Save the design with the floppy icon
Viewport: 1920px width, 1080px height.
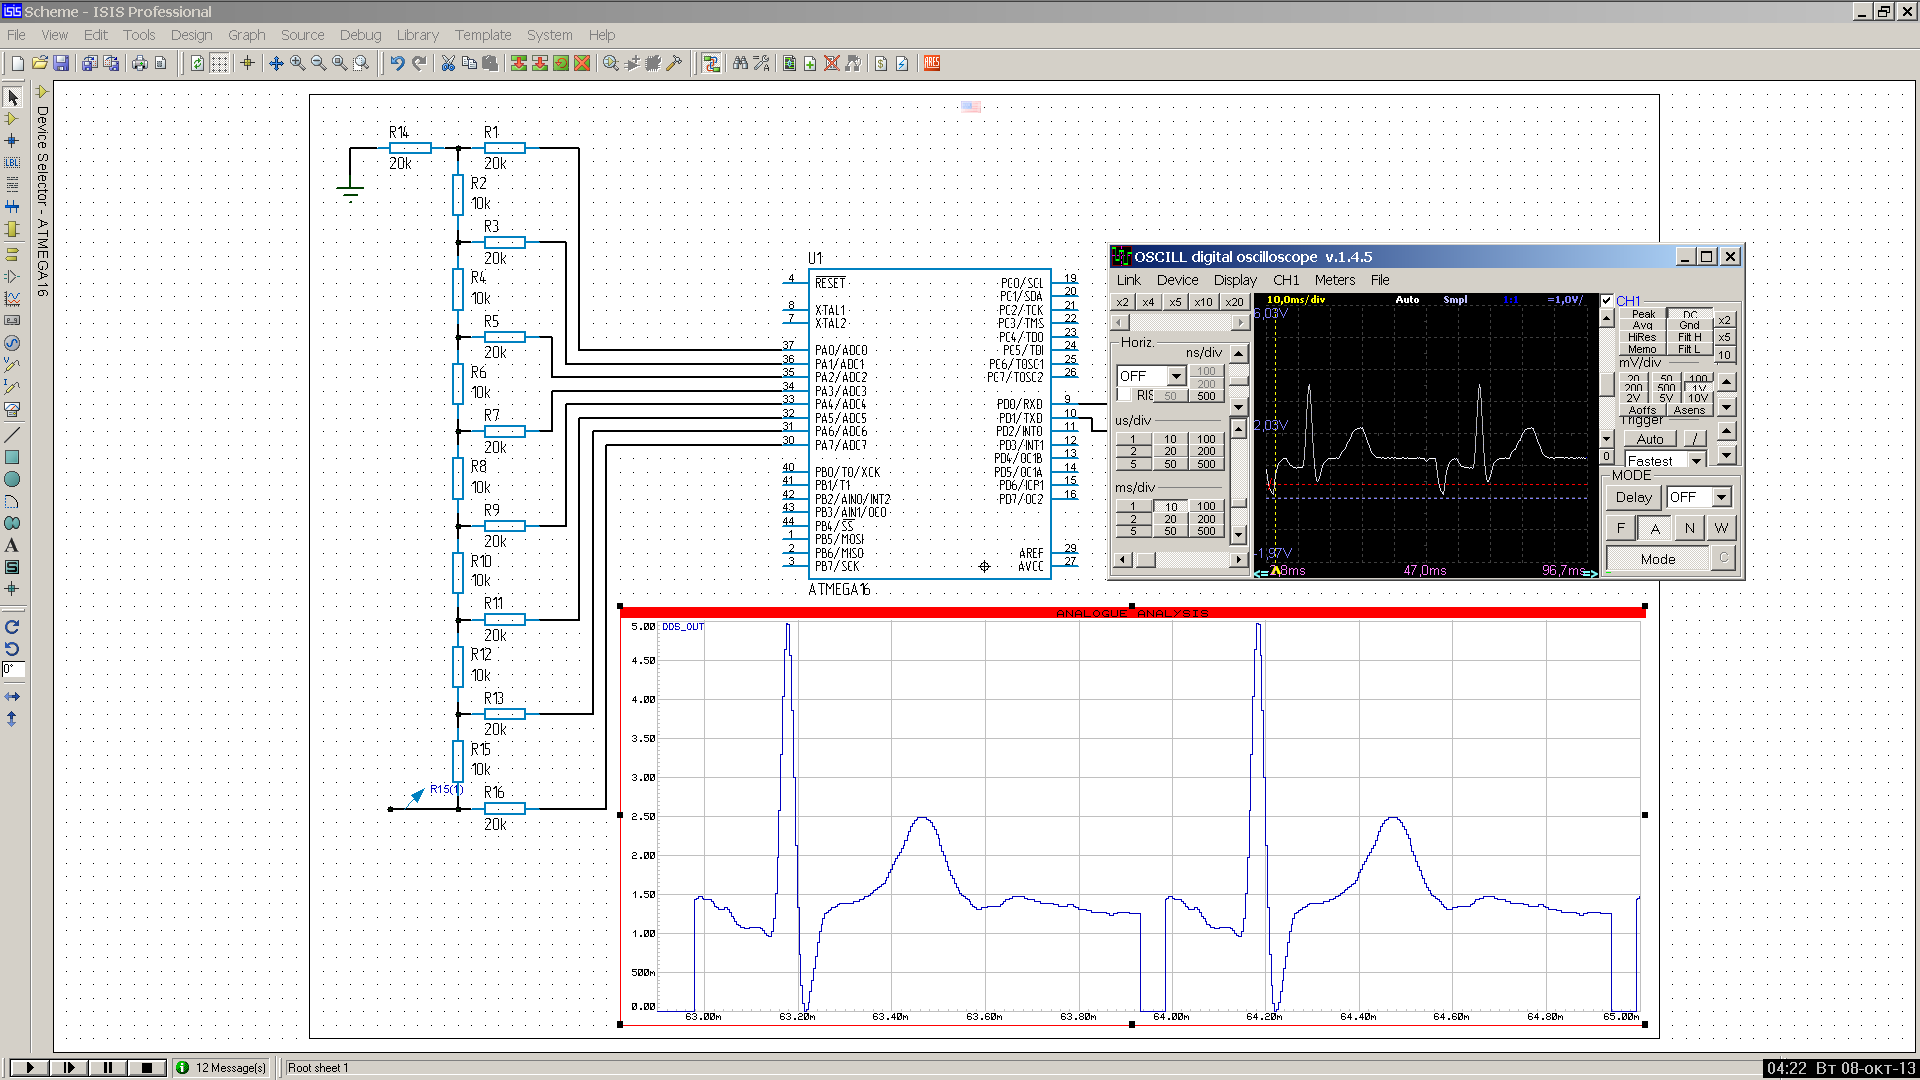coord(61,63)
